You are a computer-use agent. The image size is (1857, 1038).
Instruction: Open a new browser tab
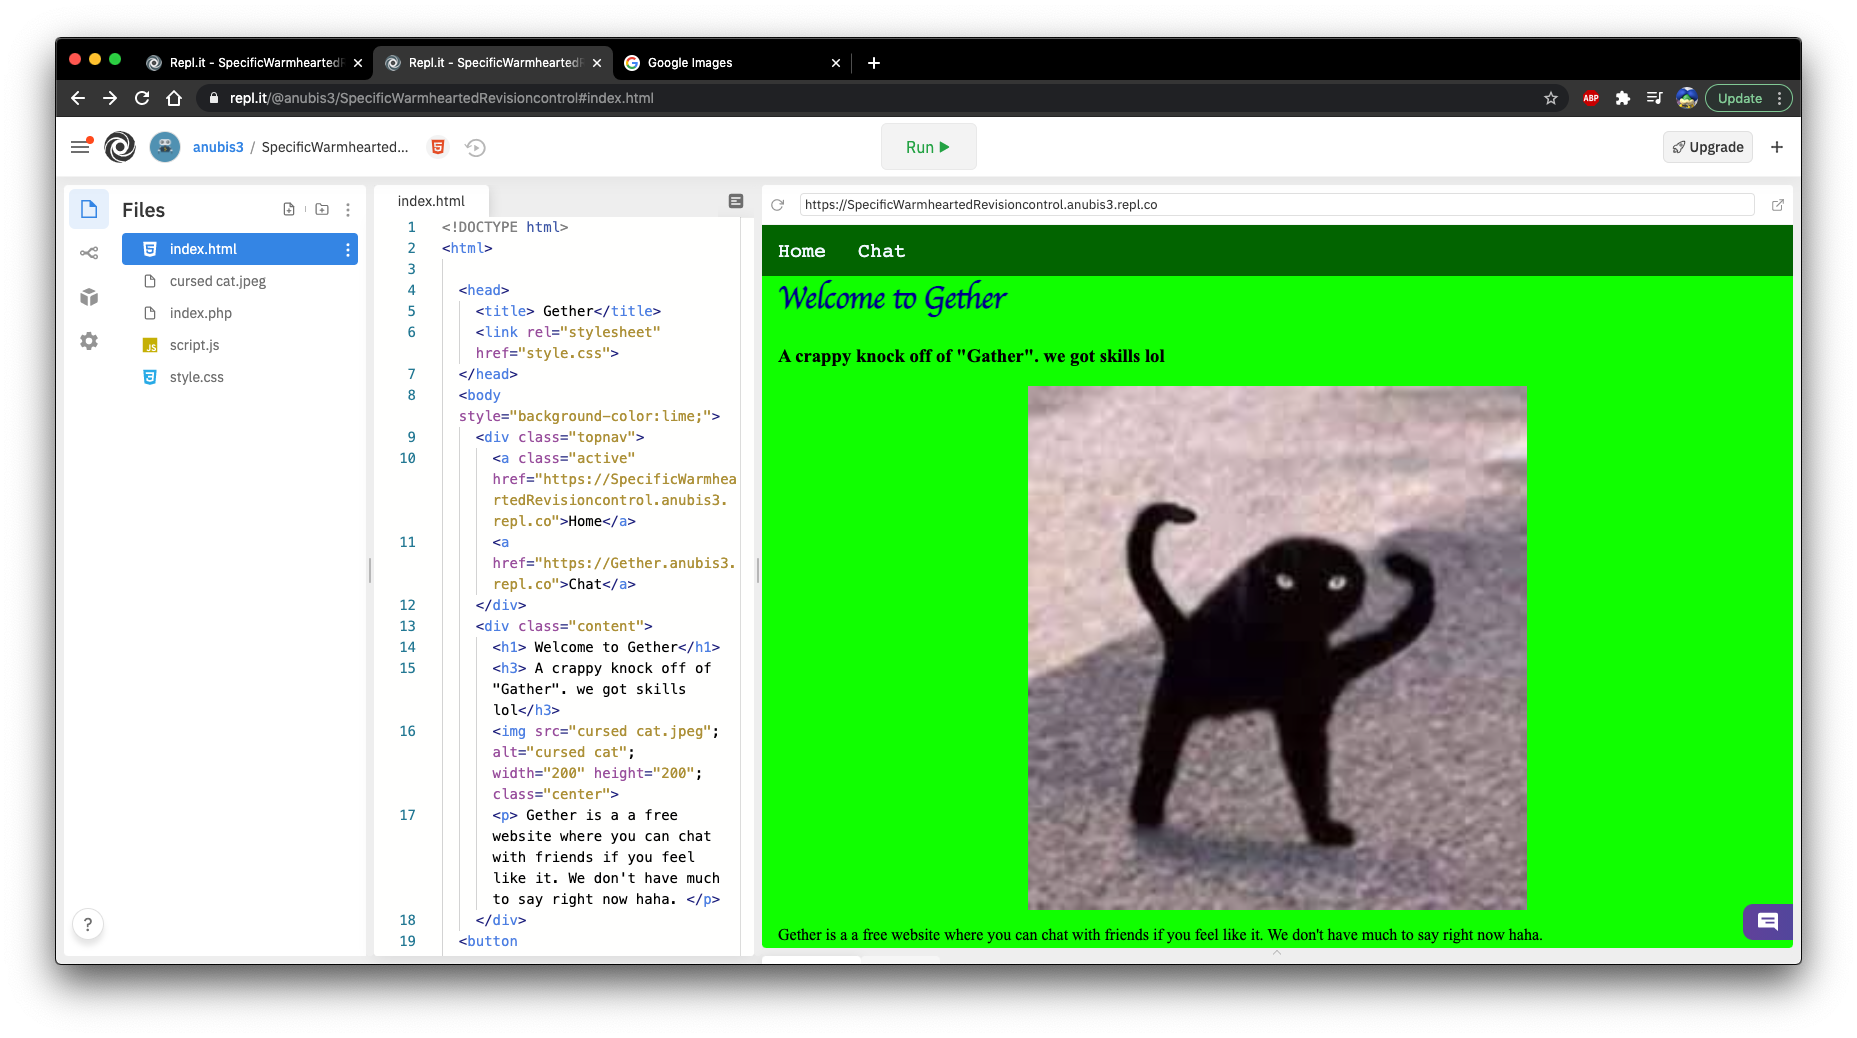click(x=874, y=63)
